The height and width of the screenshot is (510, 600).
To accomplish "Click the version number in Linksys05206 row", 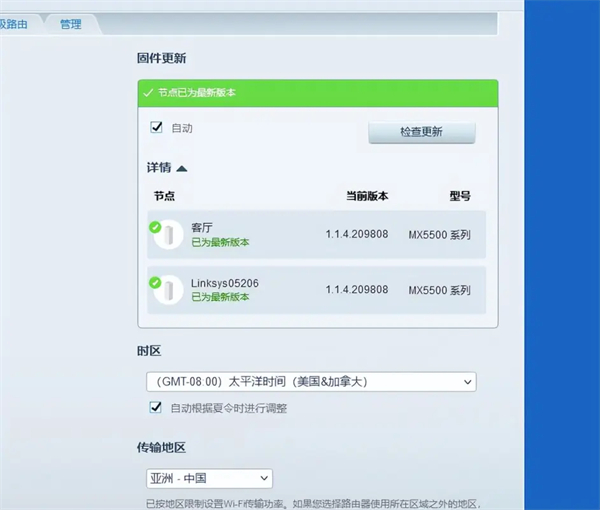I will point(357,290).
